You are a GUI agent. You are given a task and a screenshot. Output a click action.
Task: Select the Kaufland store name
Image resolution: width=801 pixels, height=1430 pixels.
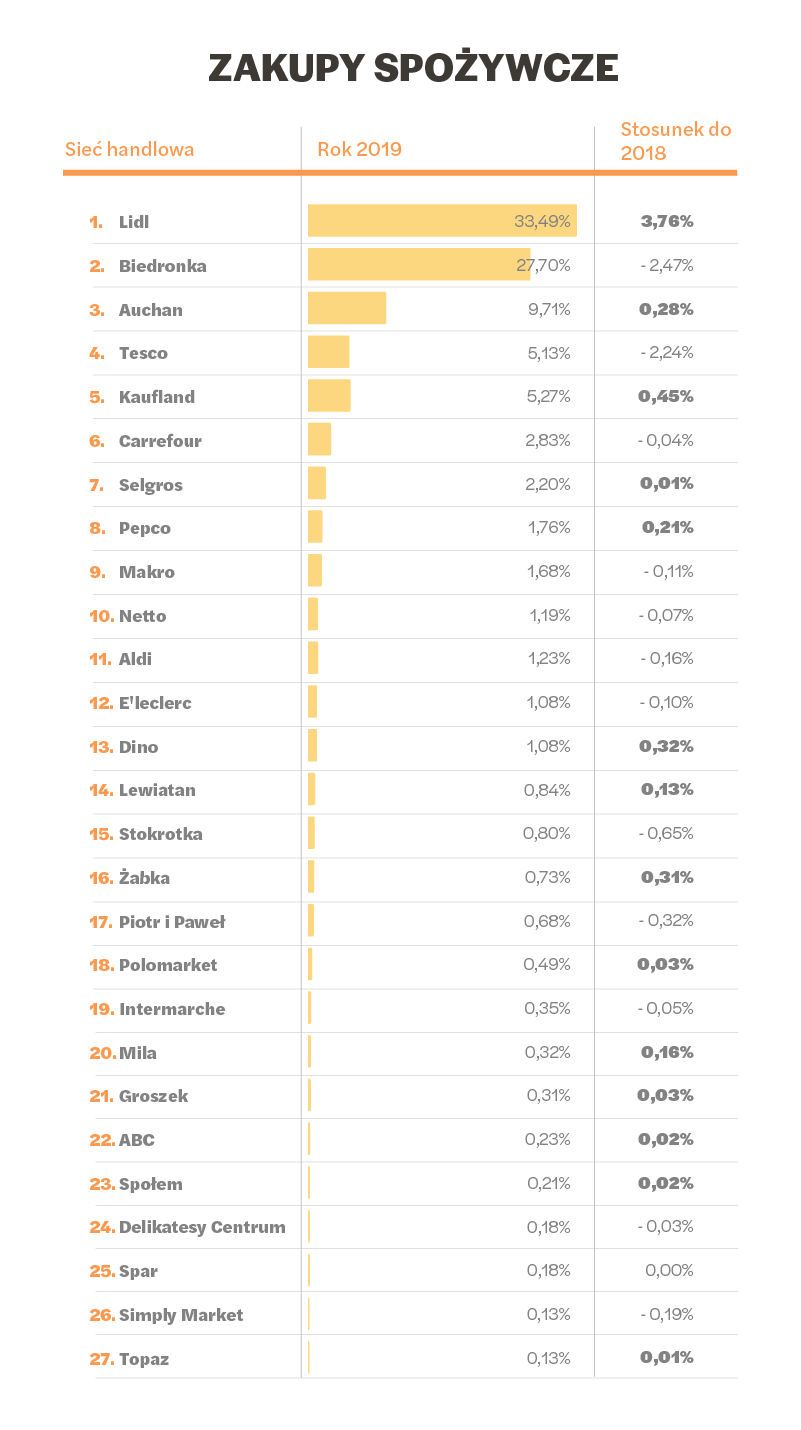coord(156,397)
